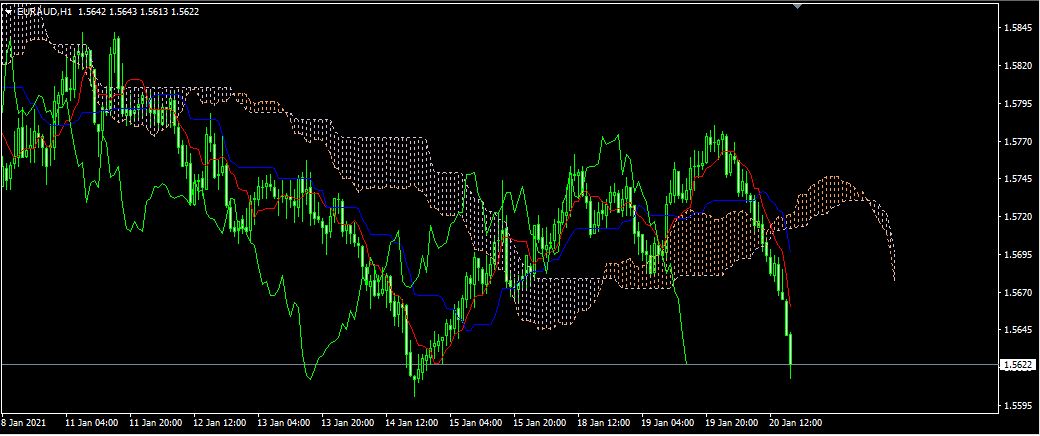Click the highlighted 1.5622 current price label
Viewport: 1040px width, 436px height.
pos(1016,366)
